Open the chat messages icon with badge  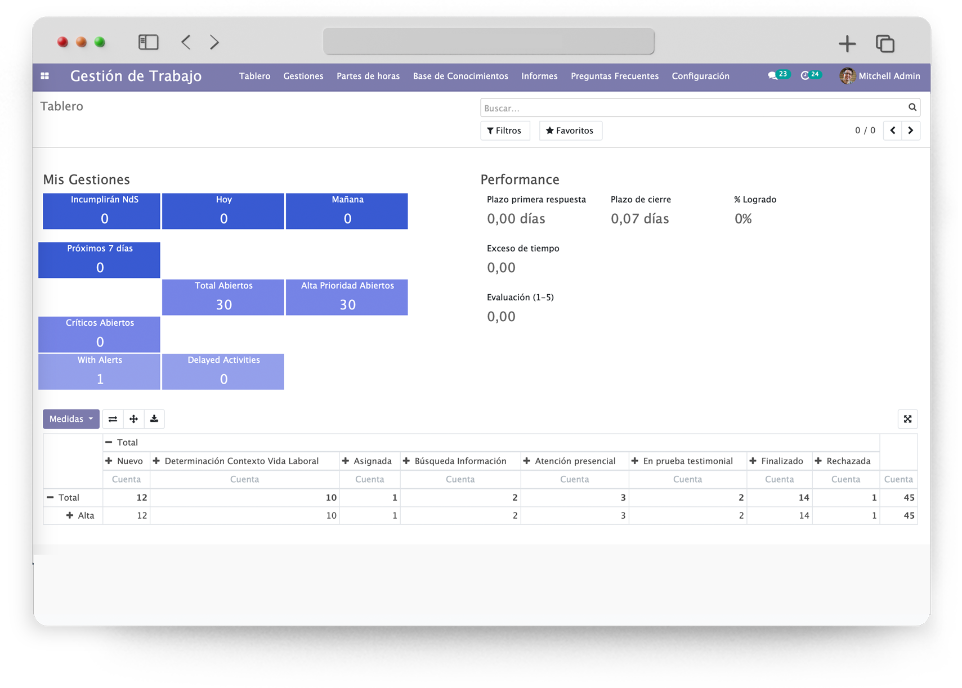coord(774,76)
